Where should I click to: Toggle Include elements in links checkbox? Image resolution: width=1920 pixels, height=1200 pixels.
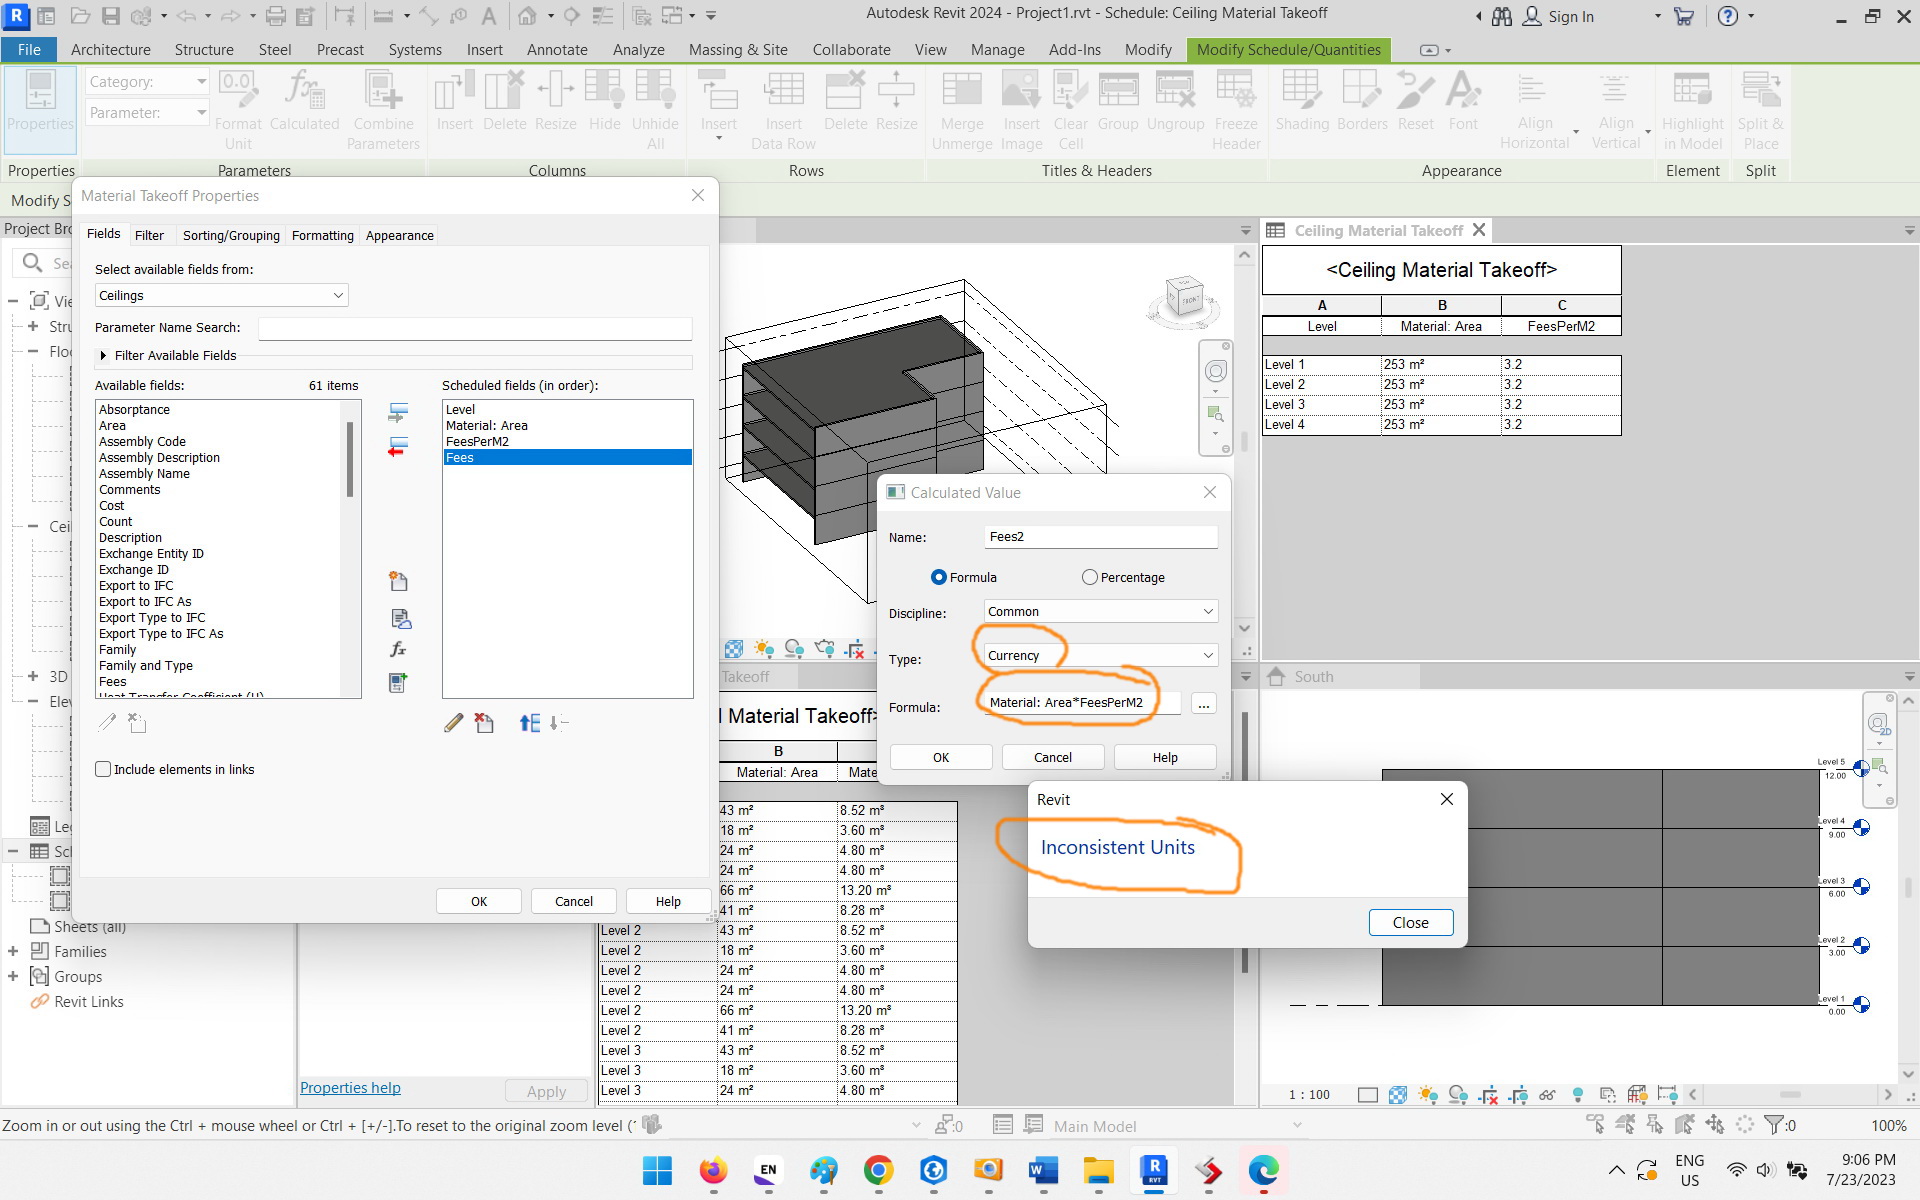102,769
